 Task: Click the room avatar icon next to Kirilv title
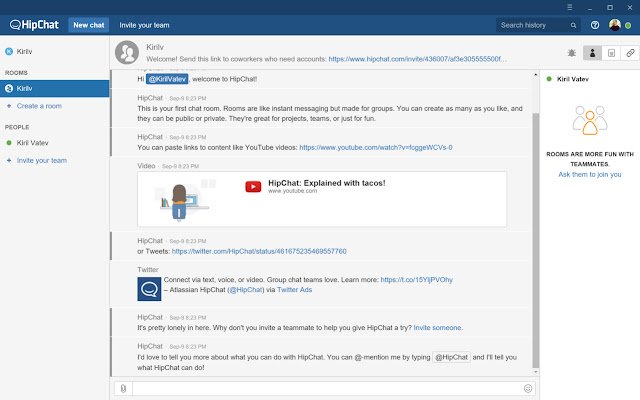pos(127,52)
